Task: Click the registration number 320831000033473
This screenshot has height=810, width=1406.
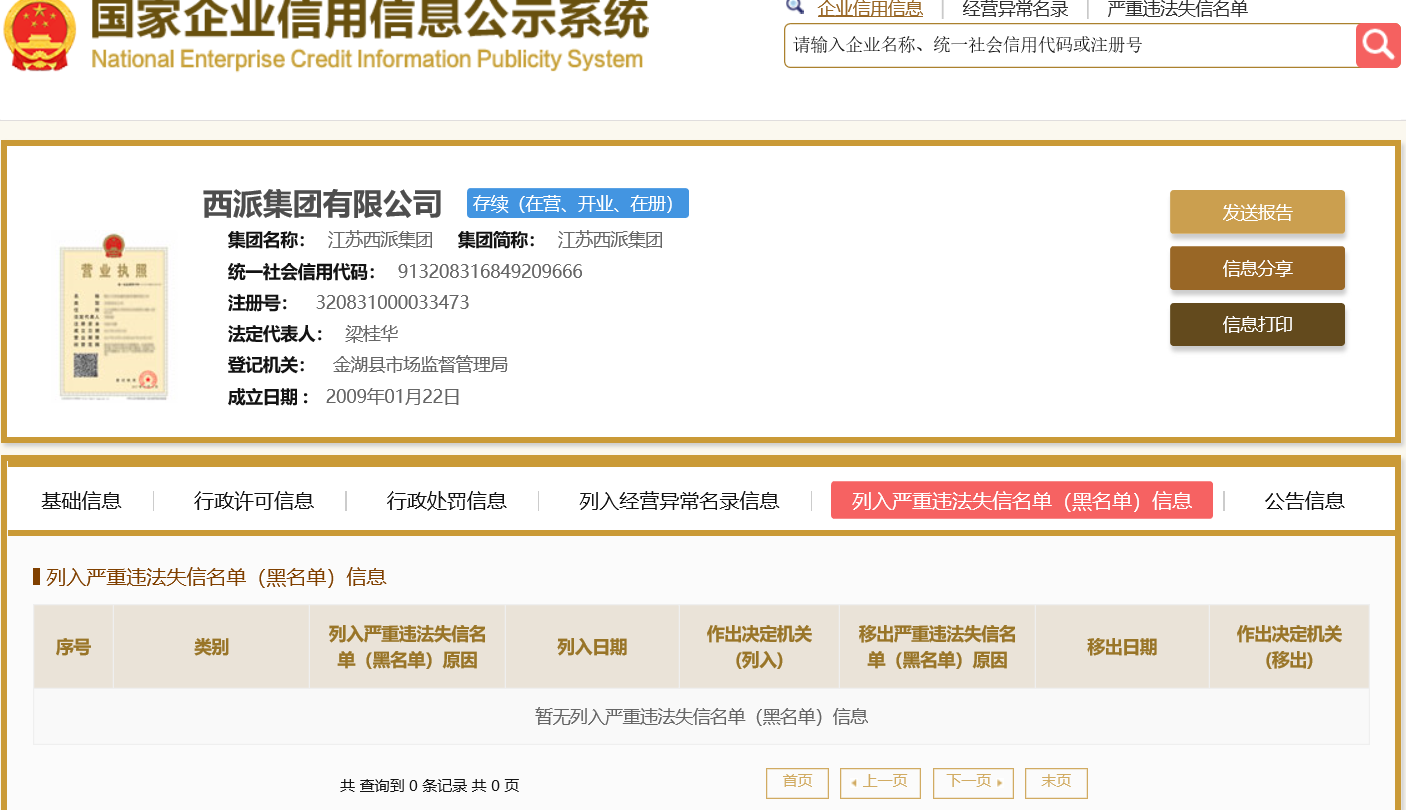Action: point(392,303)
